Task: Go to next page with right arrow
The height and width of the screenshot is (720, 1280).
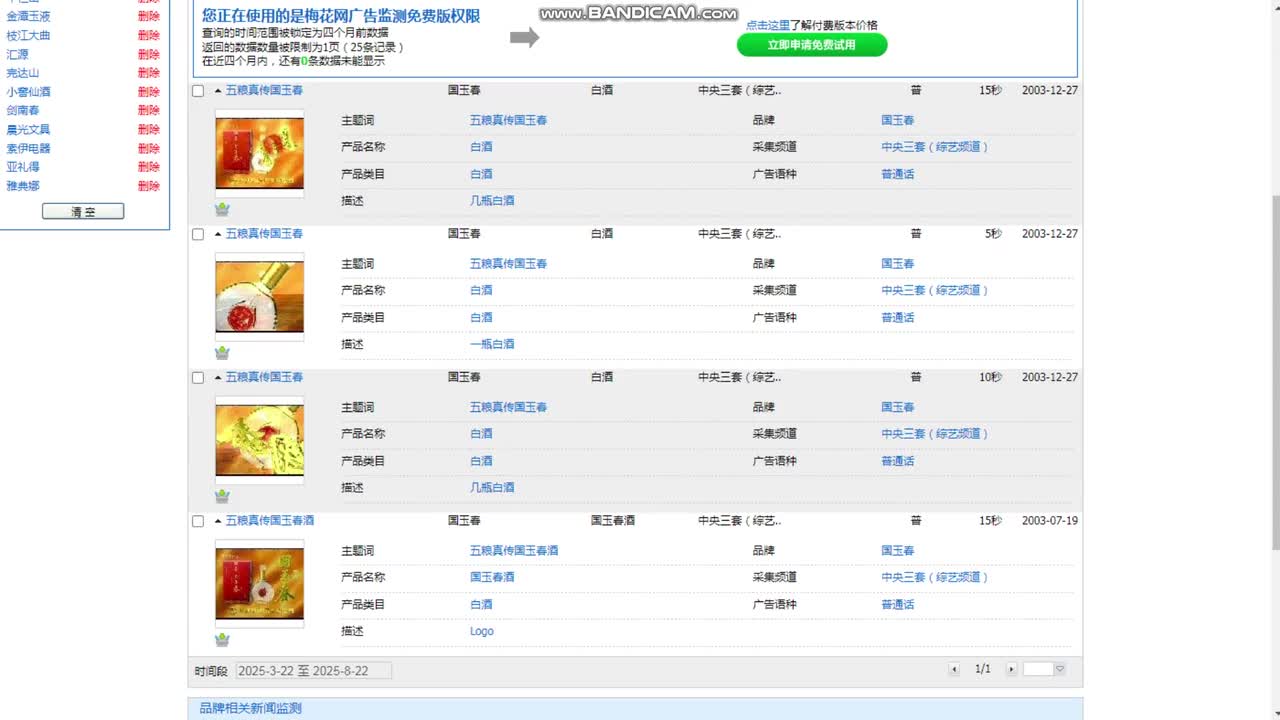Action: pos(1011,669)
